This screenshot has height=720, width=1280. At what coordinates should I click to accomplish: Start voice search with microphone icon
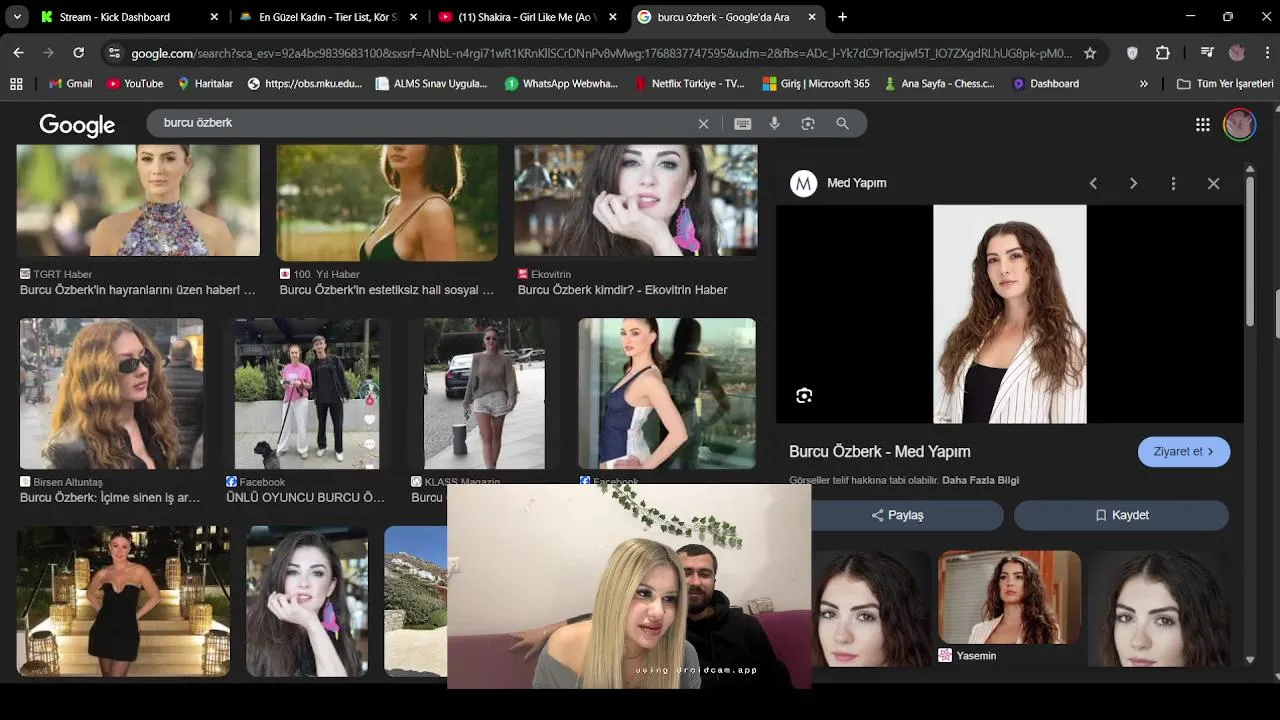(x=774, y=124)
